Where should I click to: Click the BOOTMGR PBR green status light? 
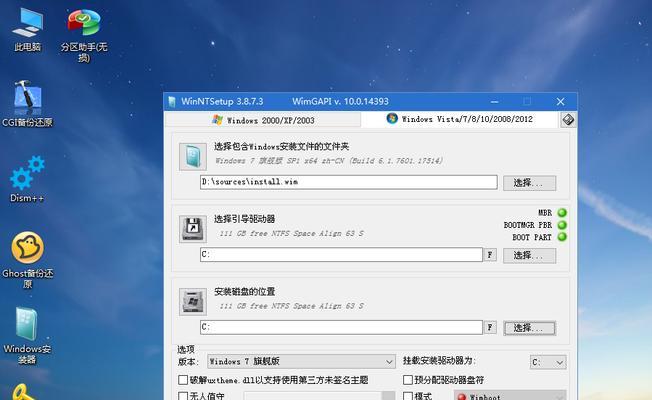pyautogui.click(x=562, y=225)
